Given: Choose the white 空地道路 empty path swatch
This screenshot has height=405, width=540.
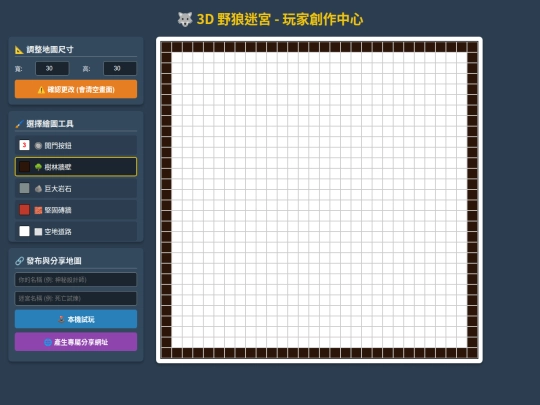Looking at the screenshot, I should pyautogui.click(x=24, y=231).
